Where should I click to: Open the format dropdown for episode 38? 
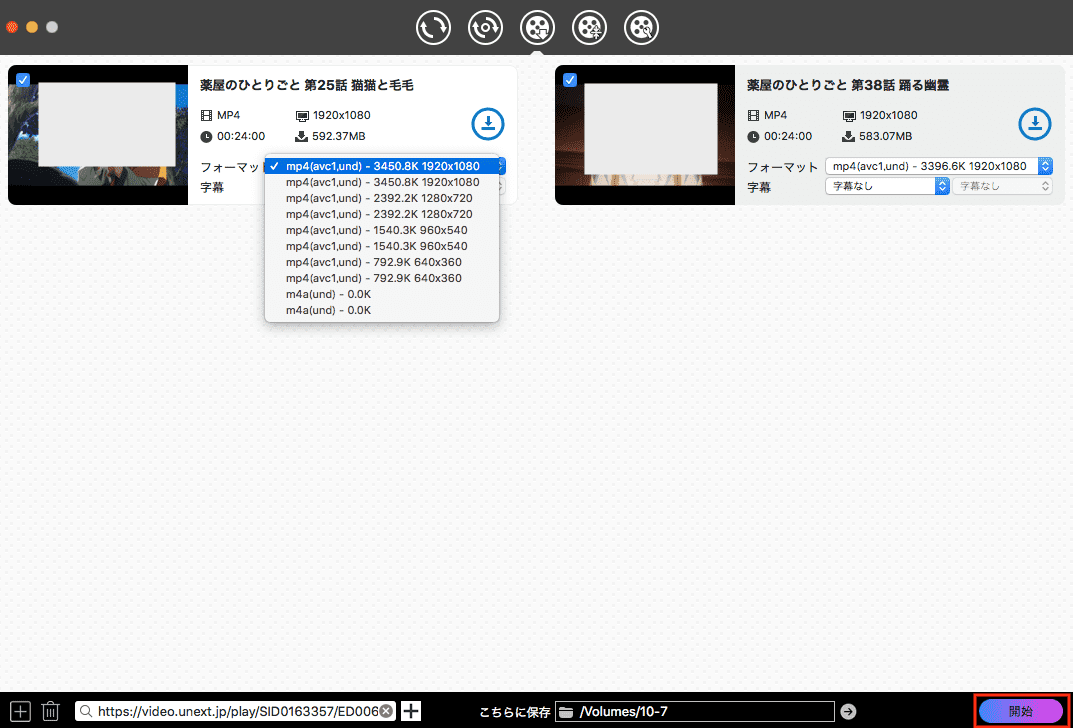[x=938, y=166]
